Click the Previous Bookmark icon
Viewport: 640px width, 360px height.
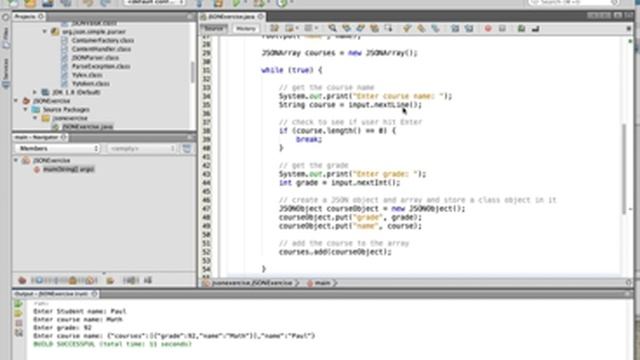pos(407,28)
